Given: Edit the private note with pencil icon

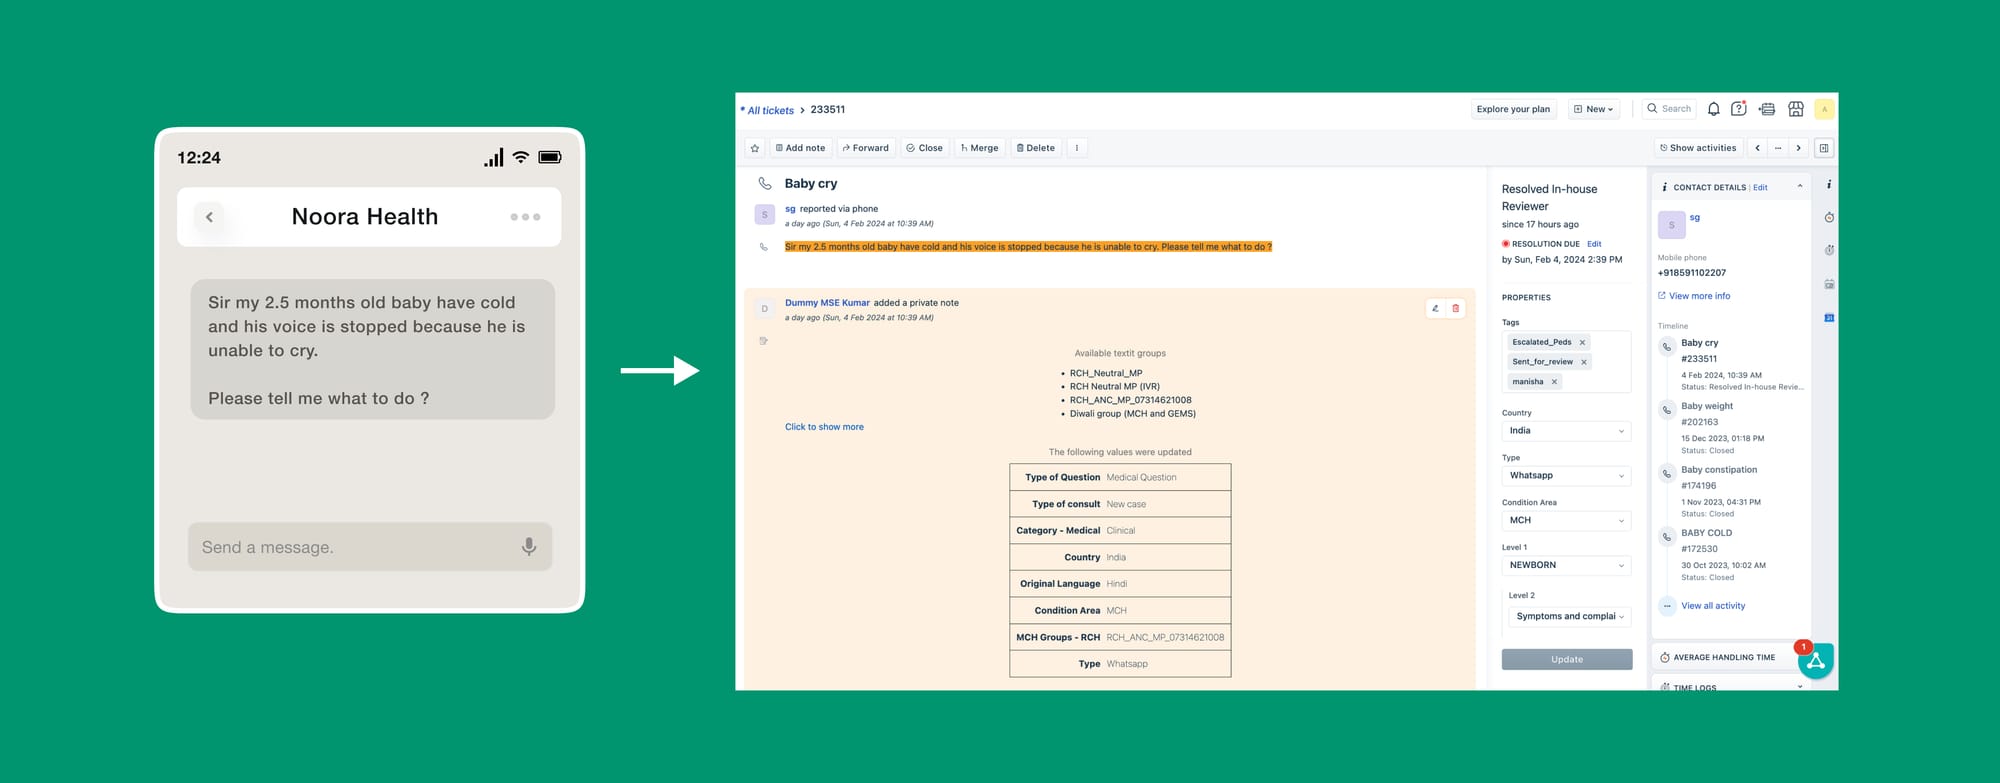Looking at the screenshot, I should [x=1435, y=309].
